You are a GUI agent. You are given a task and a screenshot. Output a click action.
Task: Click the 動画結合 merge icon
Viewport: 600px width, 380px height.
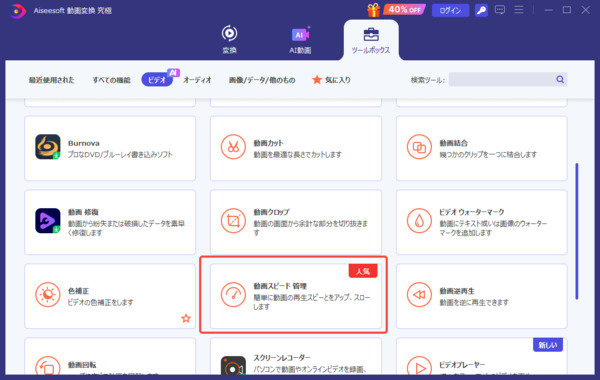coord(419,147)
